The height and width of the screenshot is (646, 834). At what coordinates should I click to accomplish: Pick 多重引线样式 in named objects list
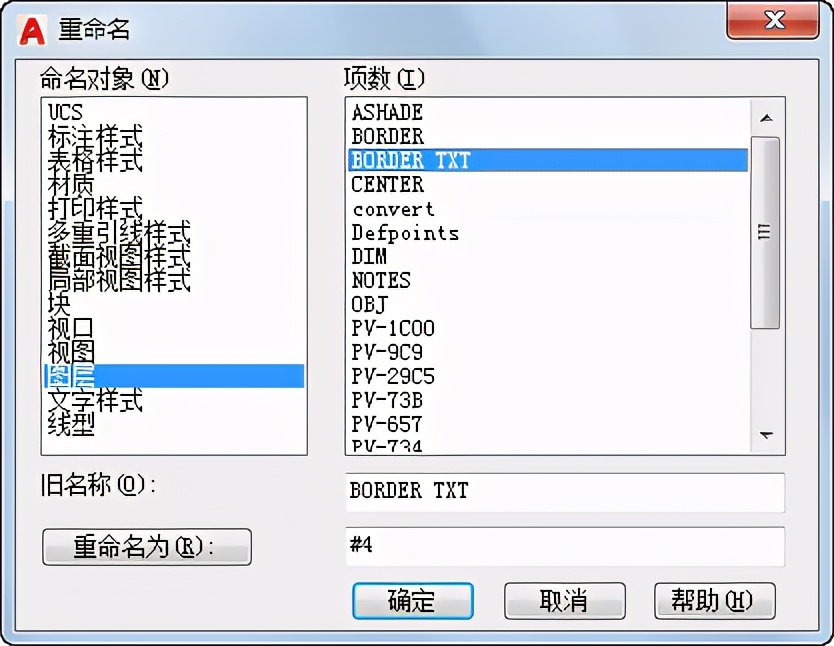(174, 232)
